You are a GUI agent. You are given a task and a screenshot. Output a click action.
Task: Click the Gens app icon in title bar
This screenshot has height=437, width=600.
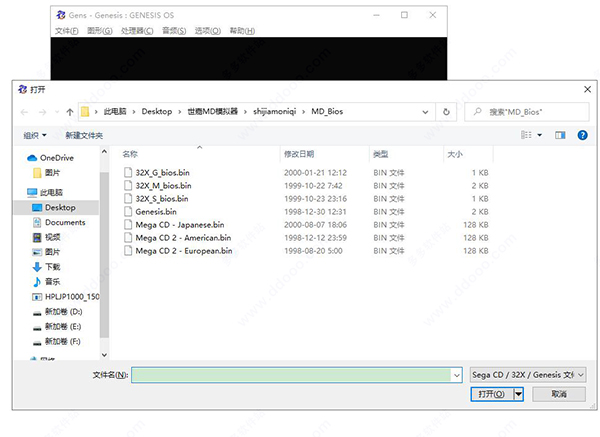pos(61,15)
